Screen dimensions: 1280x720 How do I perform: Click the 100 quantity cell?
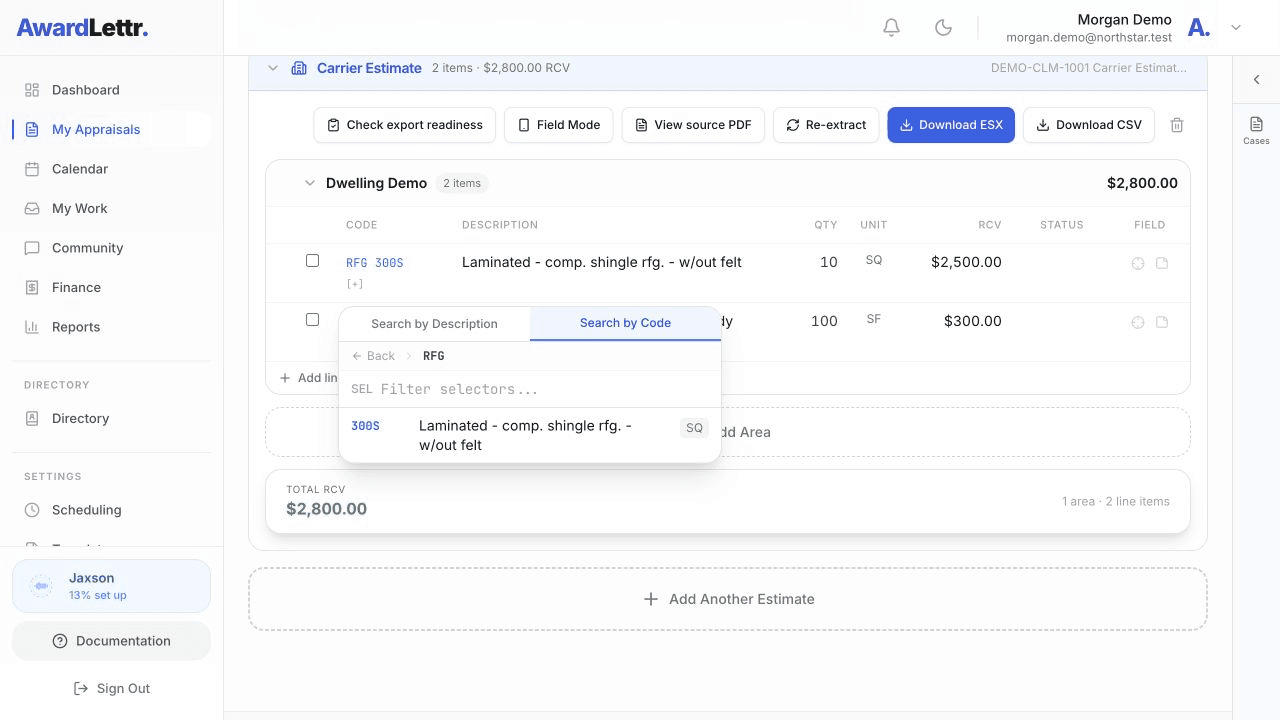(824, 321)
